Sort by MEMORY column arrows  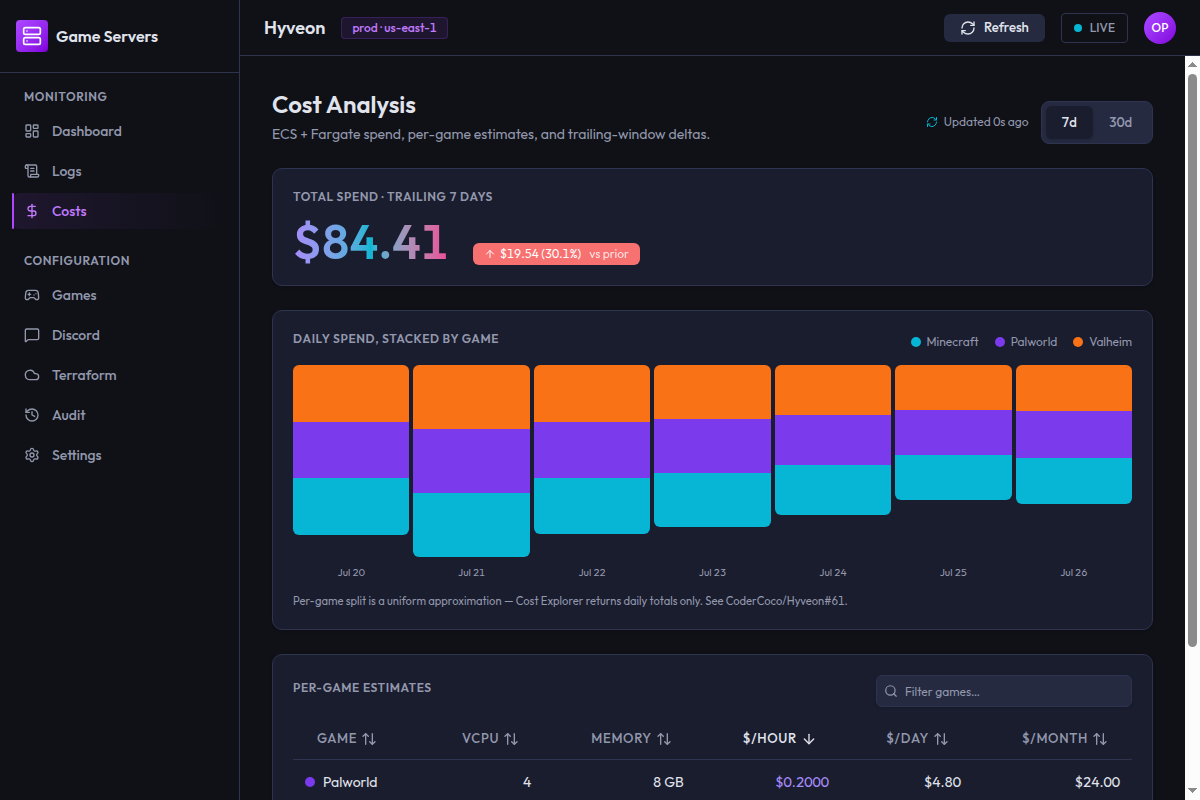click(x=664, y=739)
